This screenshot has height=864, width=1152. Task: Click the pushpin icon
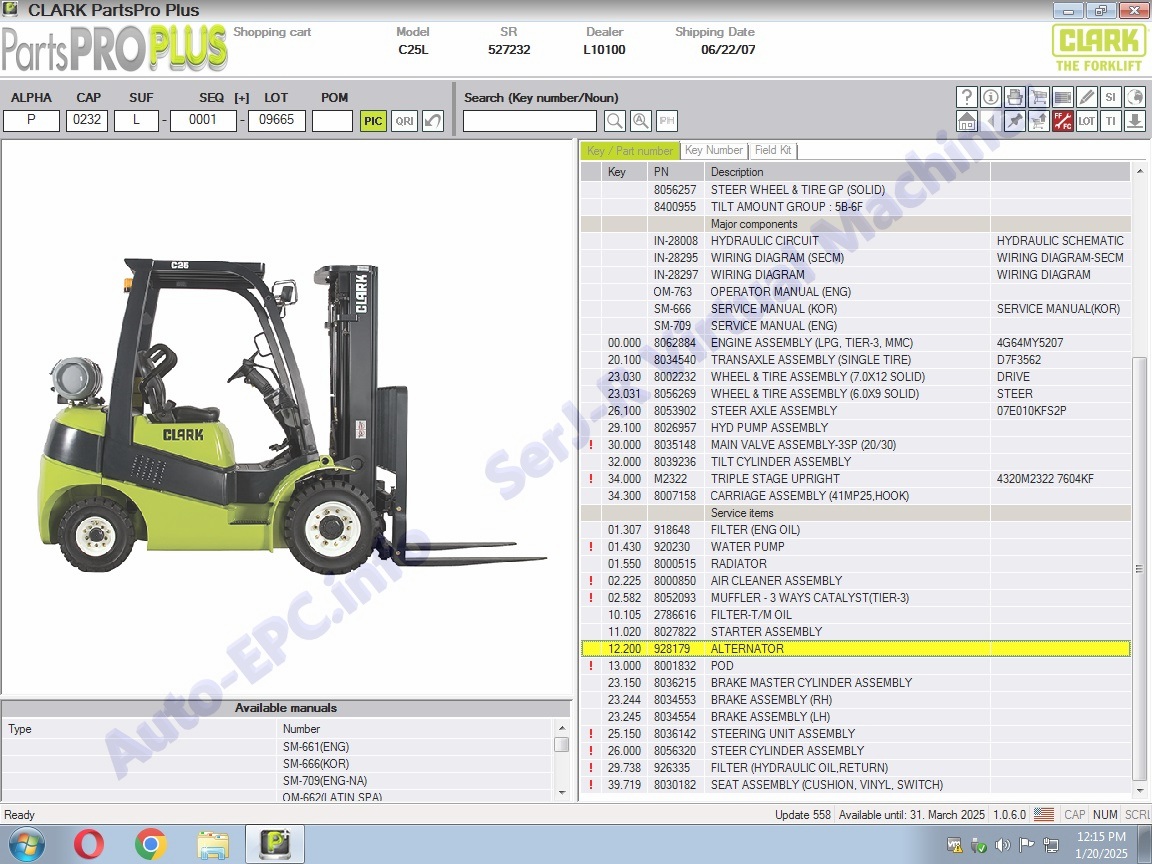[x=1015, y=121]
